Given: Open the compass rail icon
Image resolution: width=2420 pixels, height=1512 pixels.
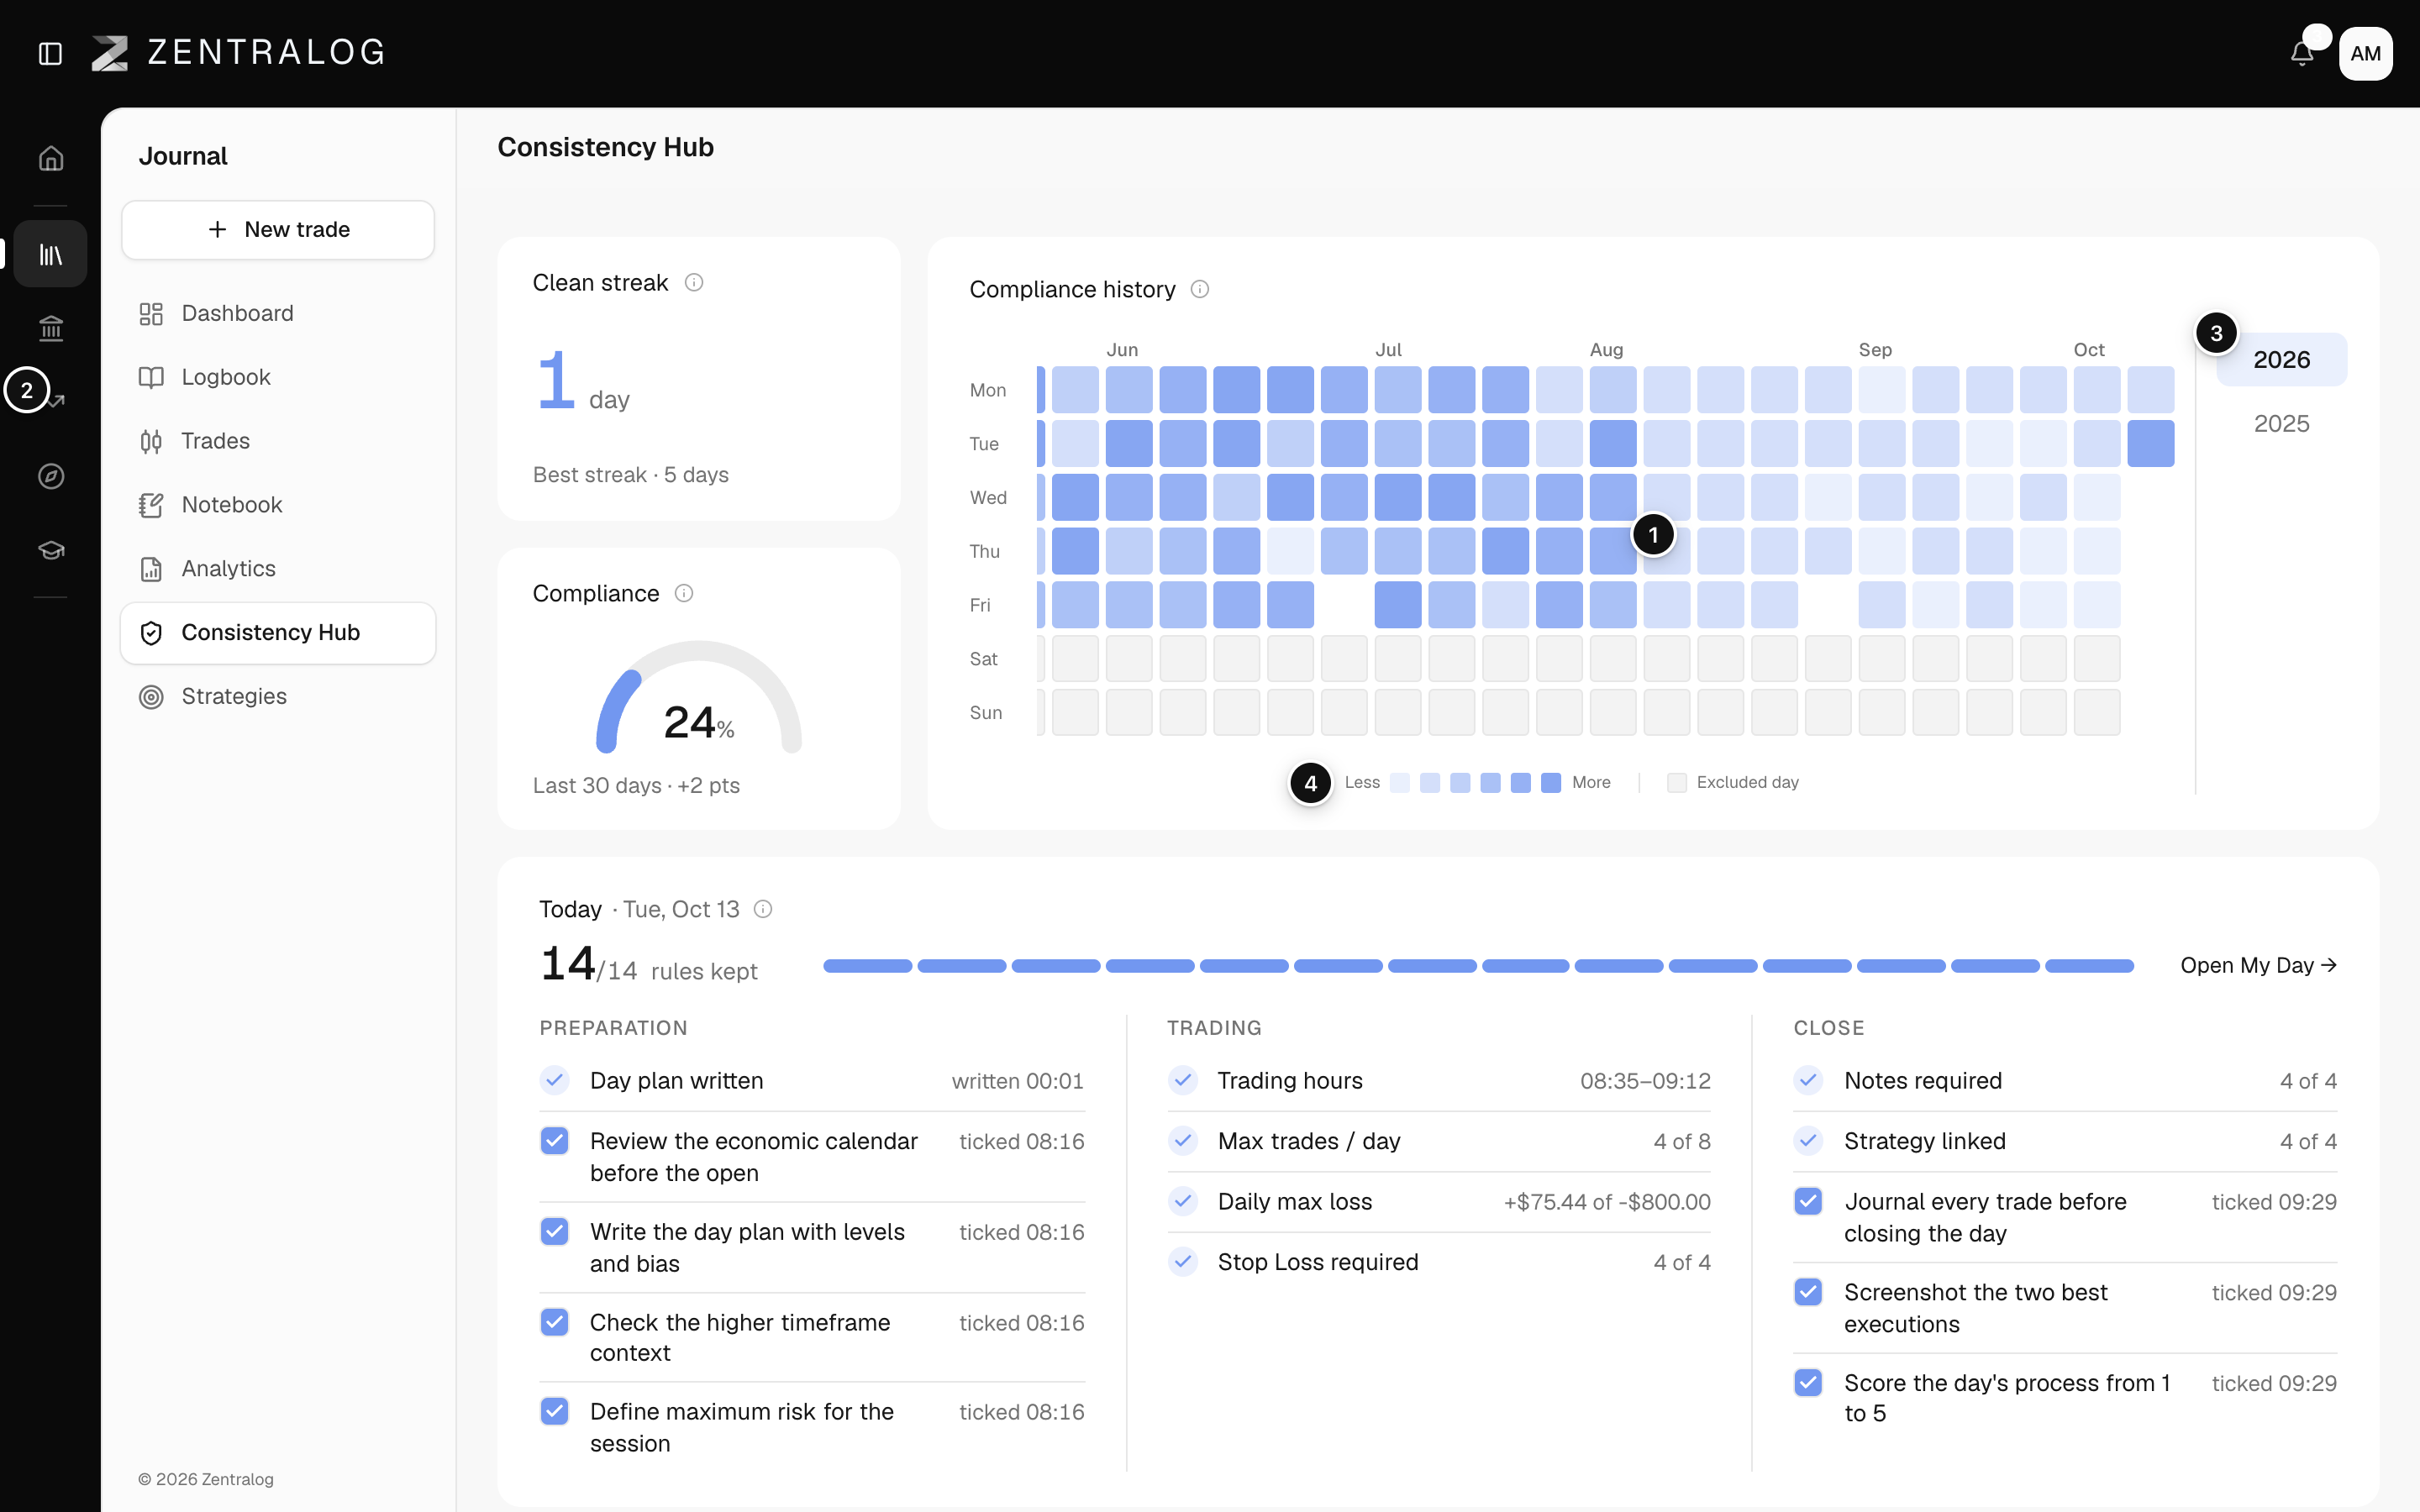Looking at the screenshot, I should tap(51, 476).
